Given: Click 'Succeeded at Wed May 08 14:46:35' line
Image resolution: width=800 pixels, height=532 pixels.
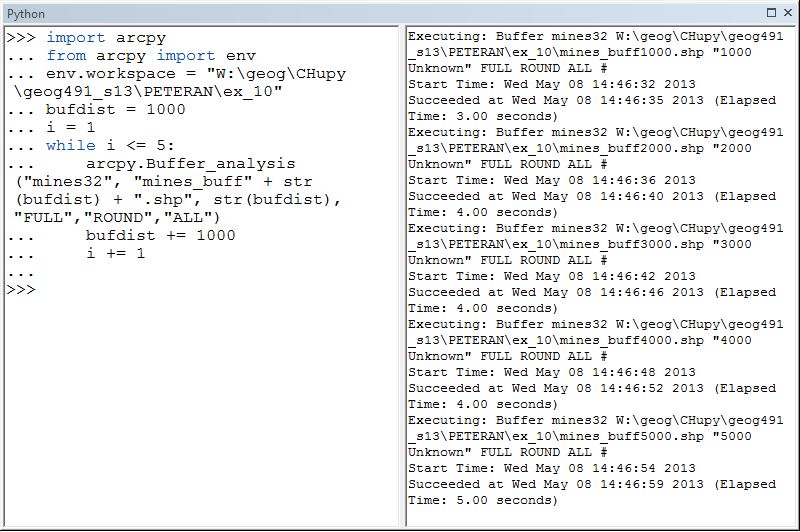Looking at the screenshot, I should click(592, 100).
